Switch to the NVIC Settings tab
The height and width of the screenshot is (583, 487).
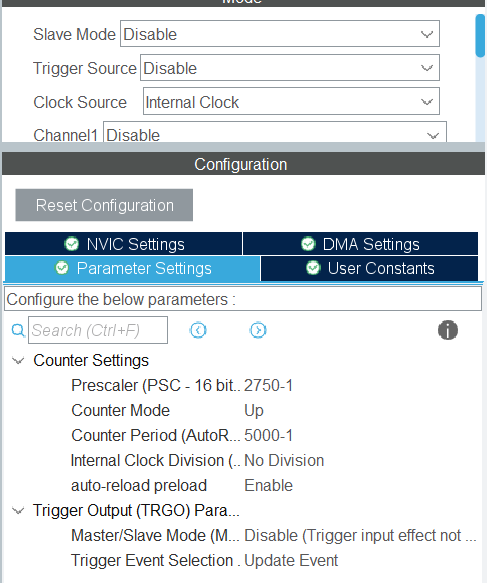tap(123, 244)
